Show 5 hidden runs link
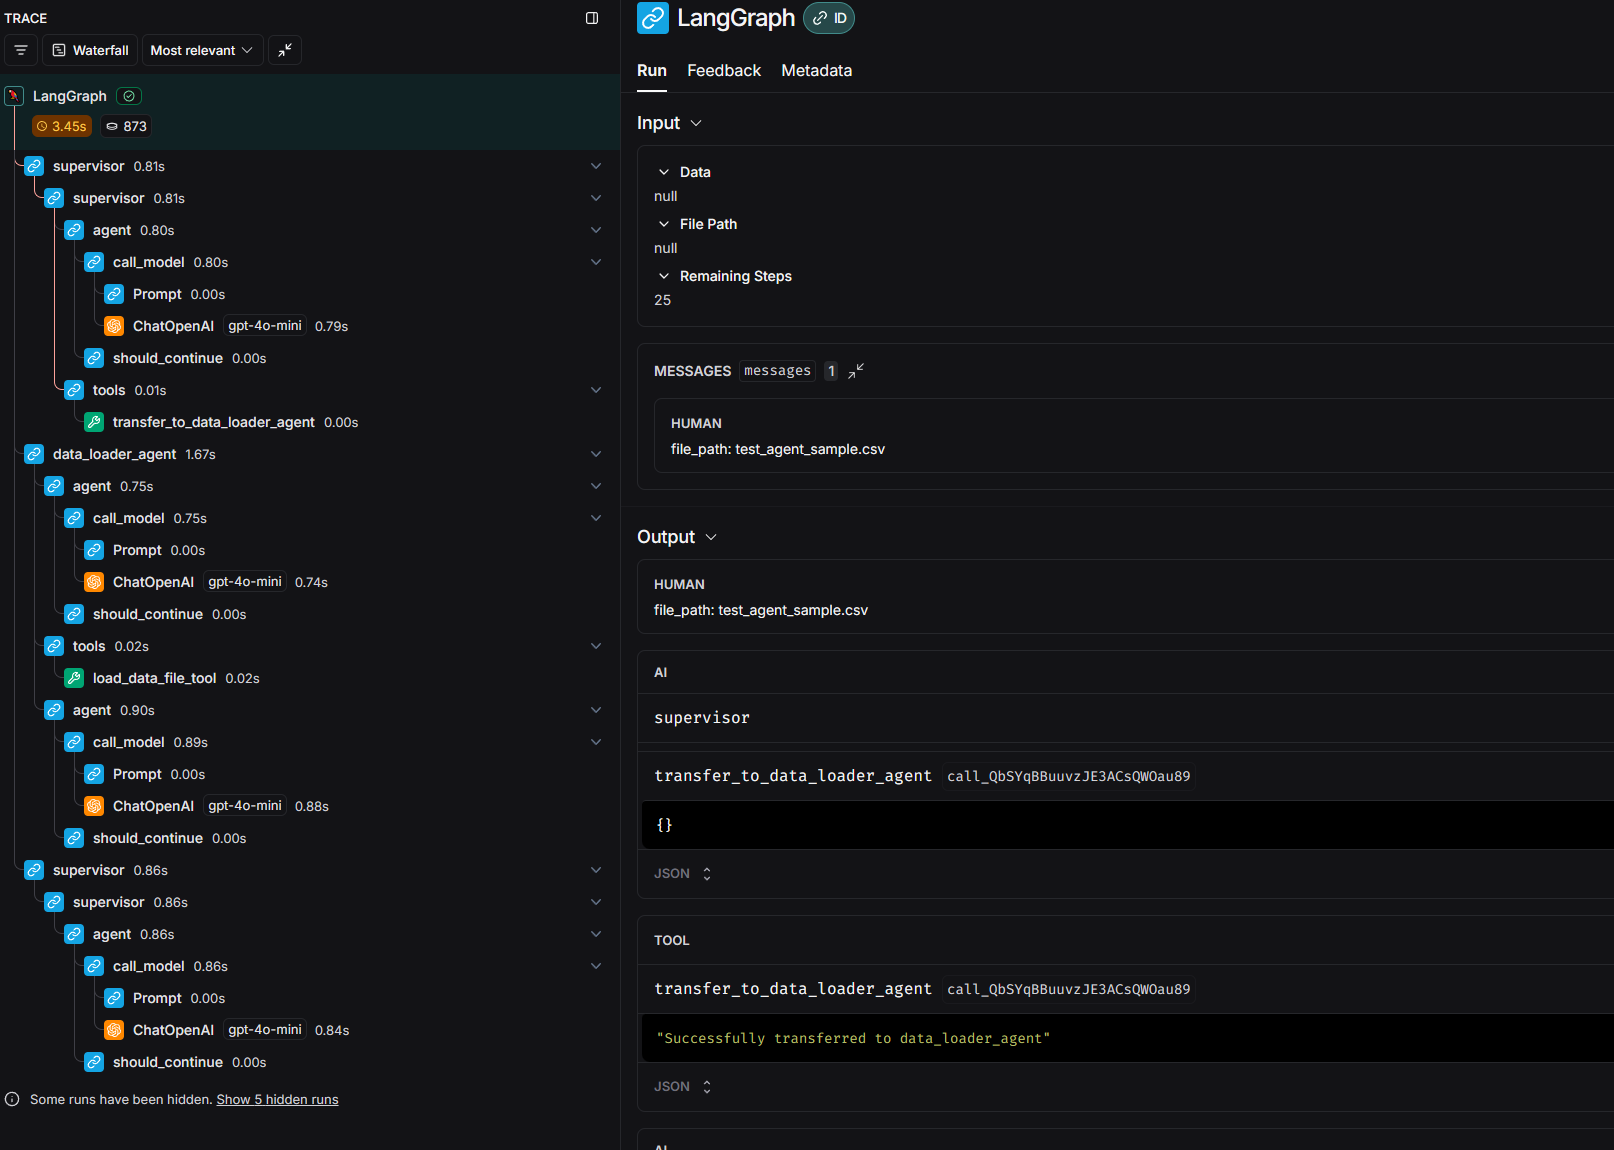The height and width of the screenshot is (1150, 1614). (x=277, y=1099)
